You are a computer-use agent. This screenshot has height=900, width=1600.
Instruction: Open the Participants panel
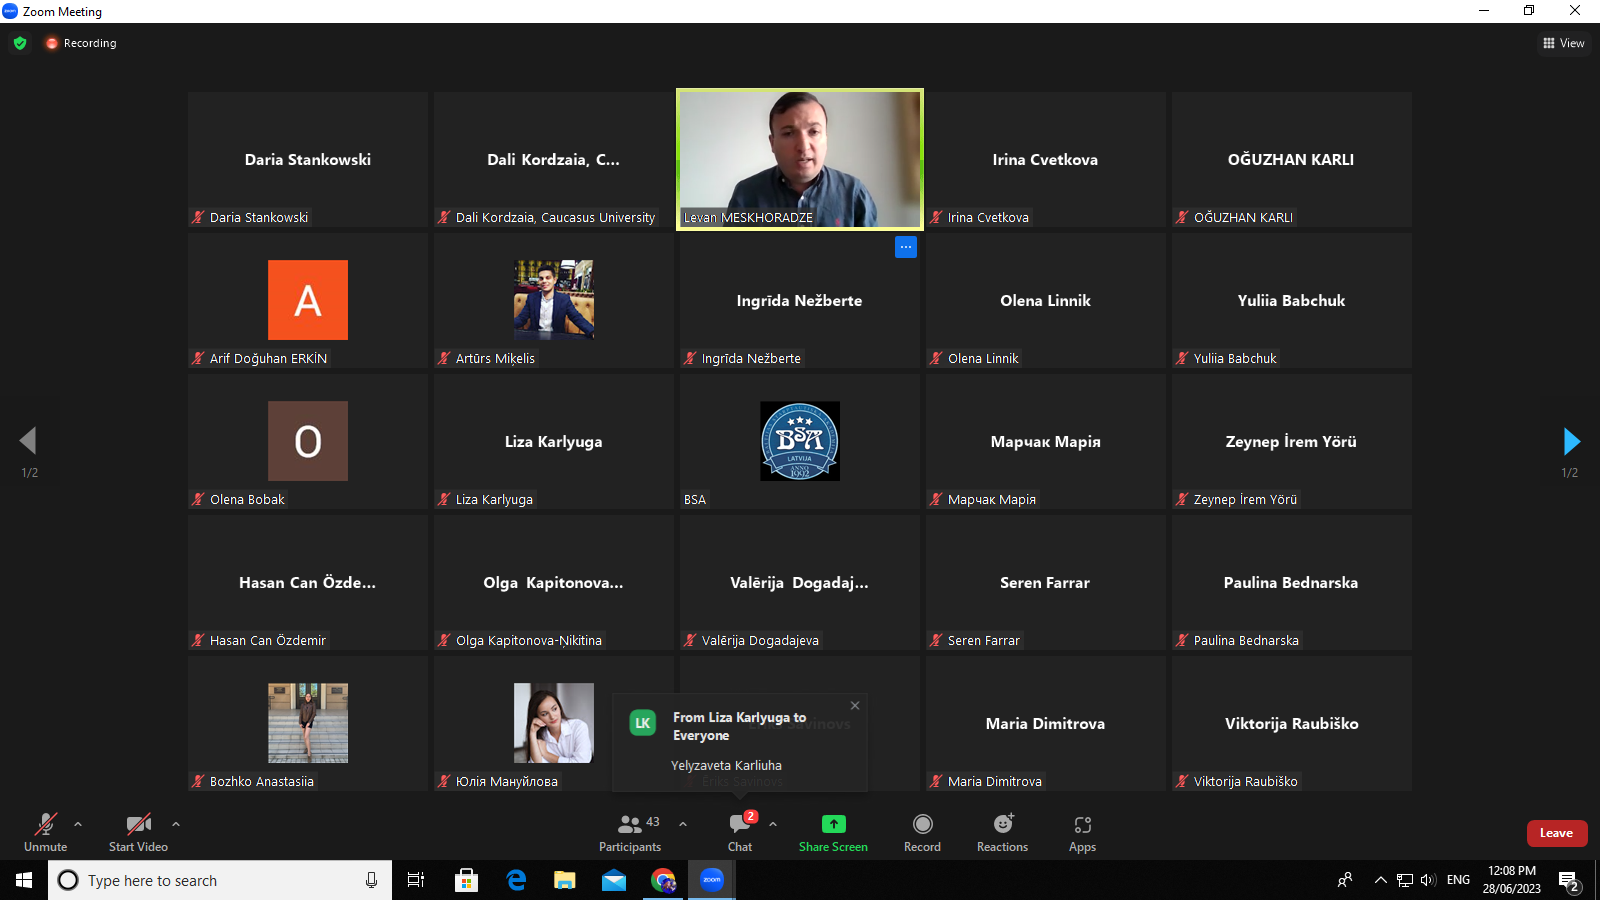click(x=630, y=832)
